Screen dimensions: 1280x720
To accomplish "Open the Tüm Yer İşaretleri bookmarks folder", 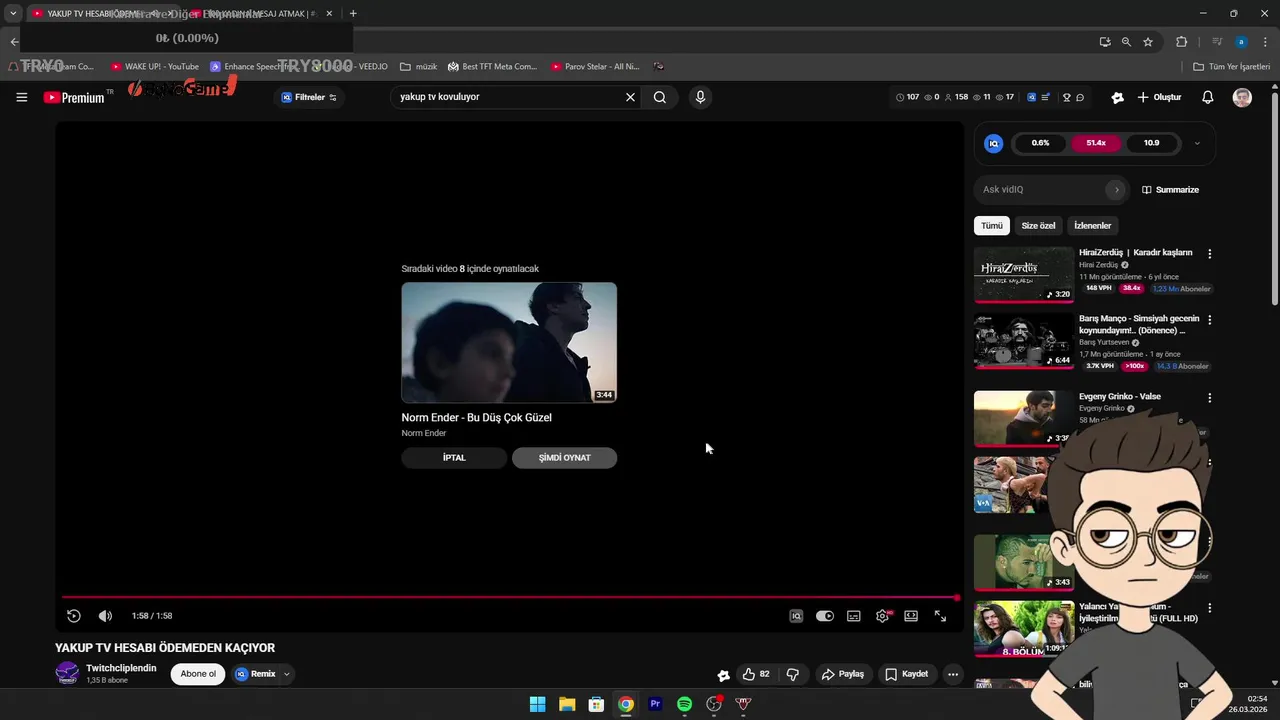I will pyautogui.click(x=1231, y=66).
